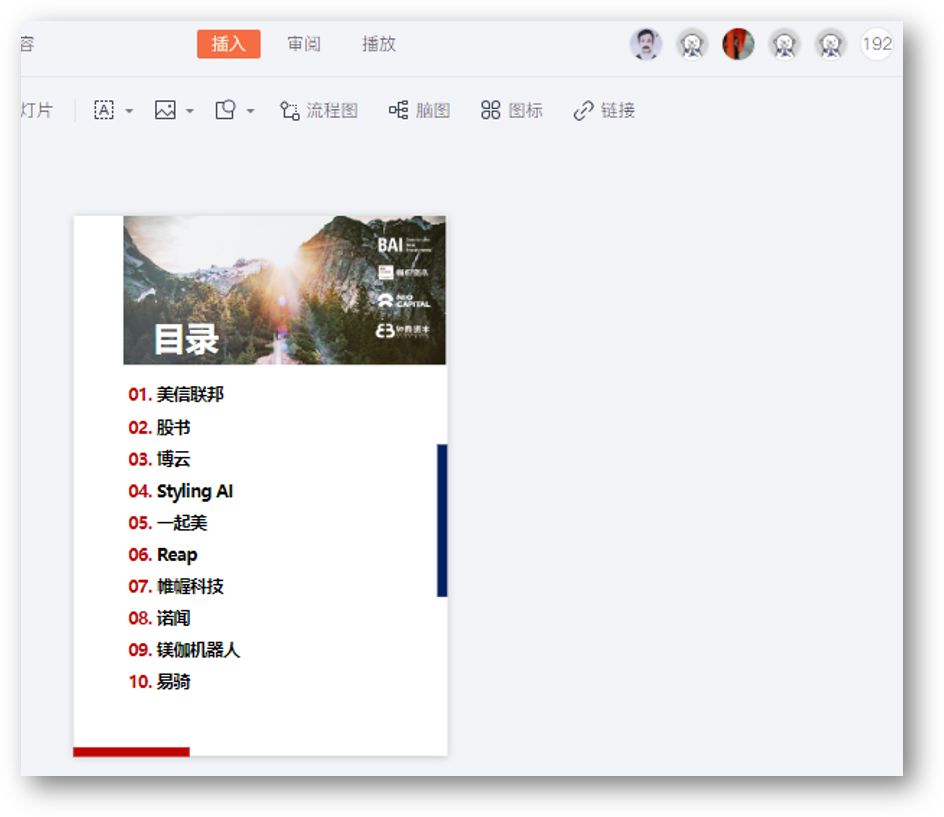Expand the image dropdown arrow
The image size is (944, 817).
click(190, 111)
